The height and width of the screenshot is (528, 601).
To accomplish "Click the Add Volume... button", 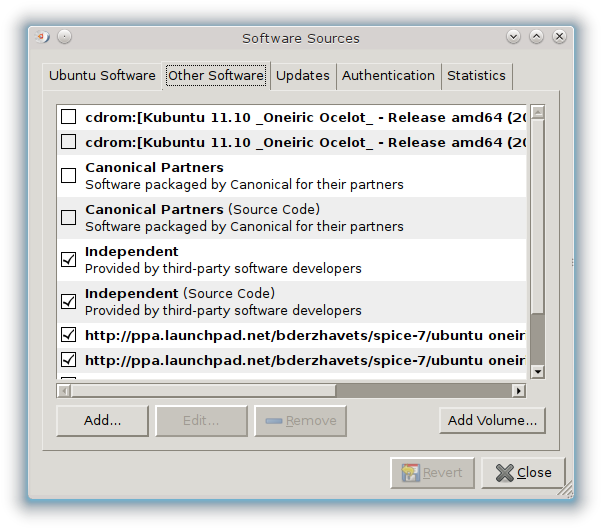I will coord(493,420).
